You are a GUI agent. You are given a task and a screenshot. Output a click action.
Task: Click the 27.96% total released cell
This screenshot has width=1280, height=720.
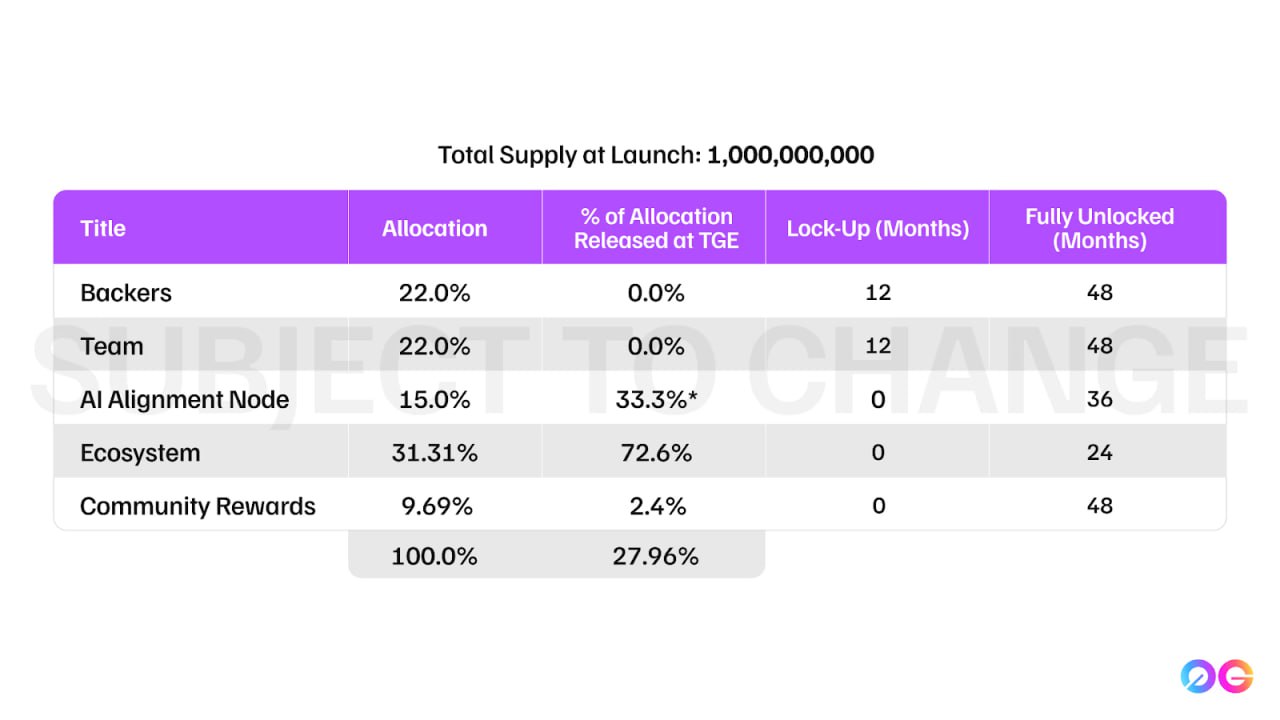tap(656, 557)
